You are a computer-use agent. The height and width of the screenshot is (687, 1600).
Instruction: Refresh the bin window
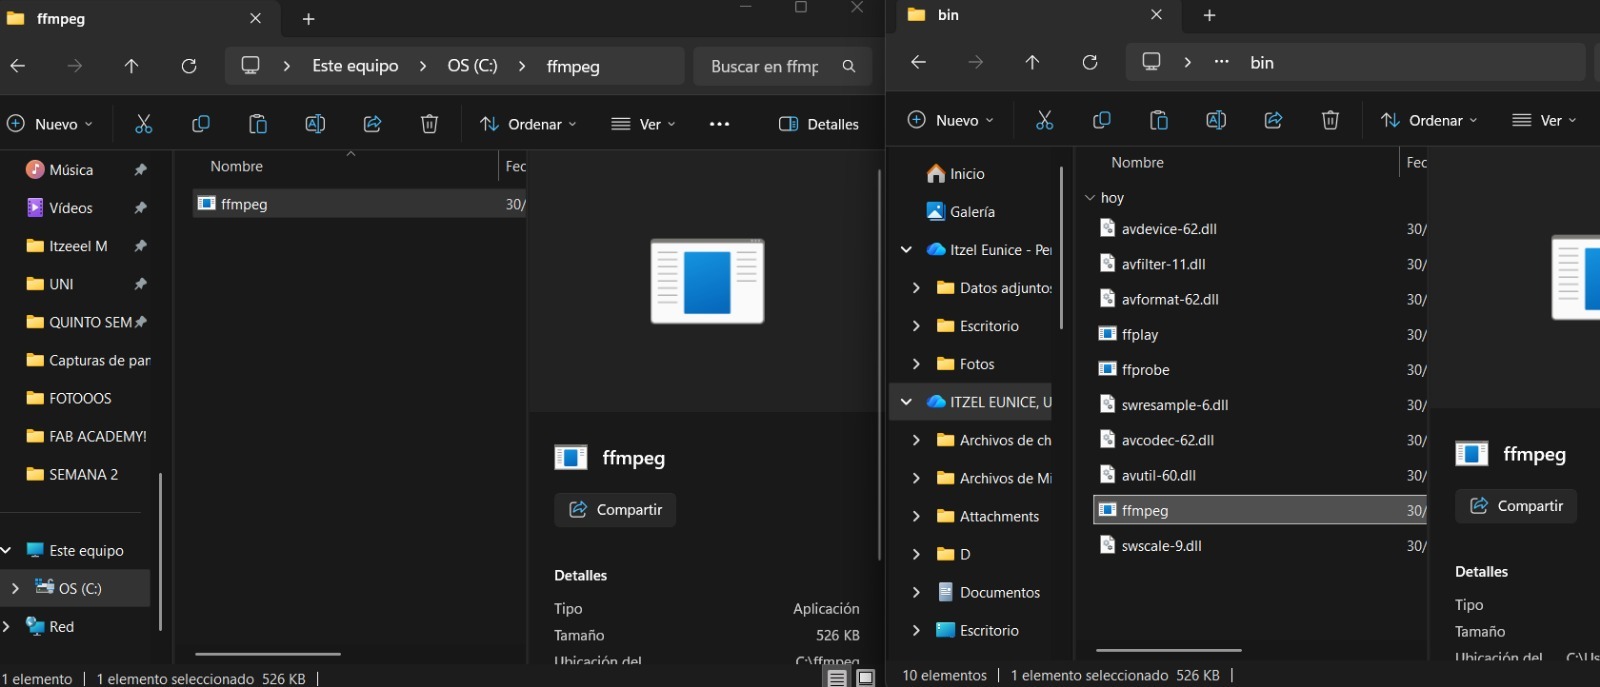[x=1090, y=62]
